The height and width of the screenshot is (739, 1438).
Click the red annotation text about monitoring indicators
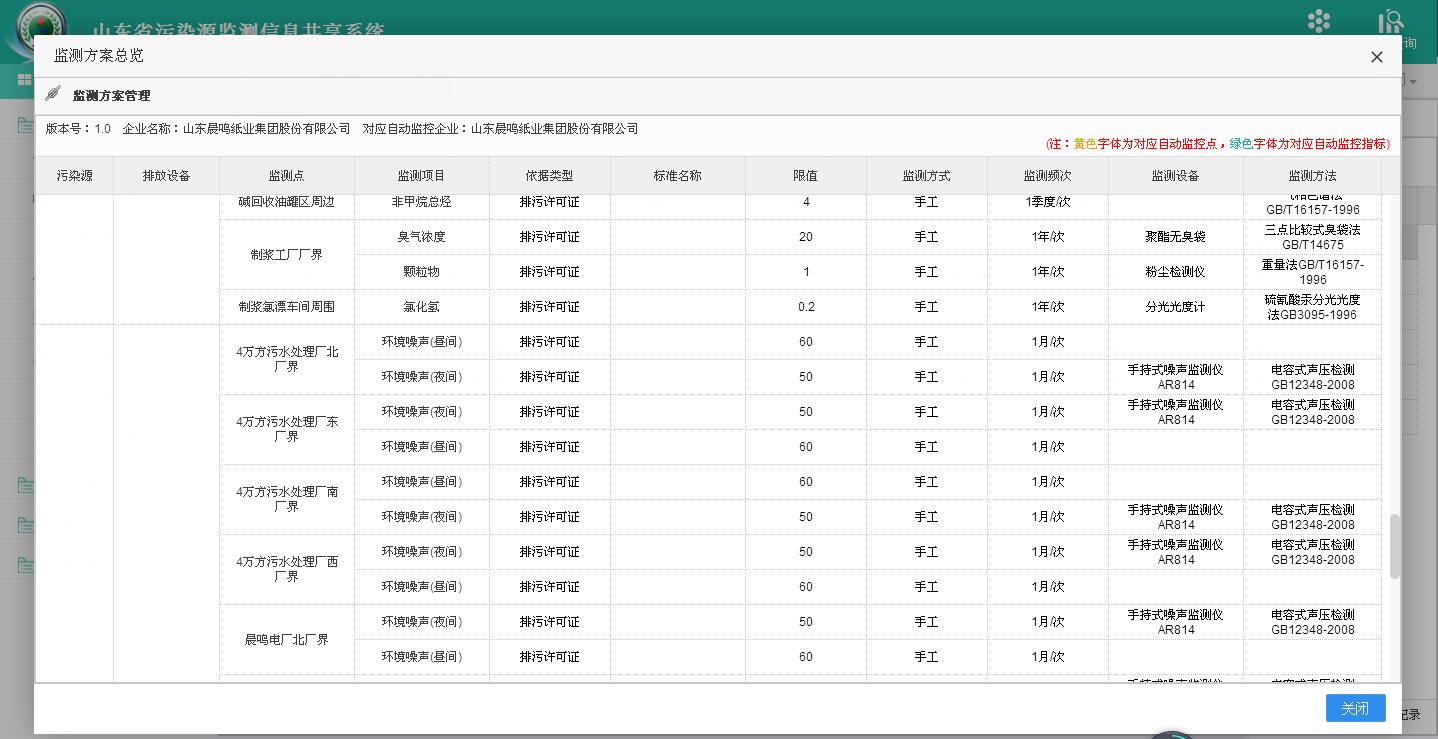click(1215, 143)
